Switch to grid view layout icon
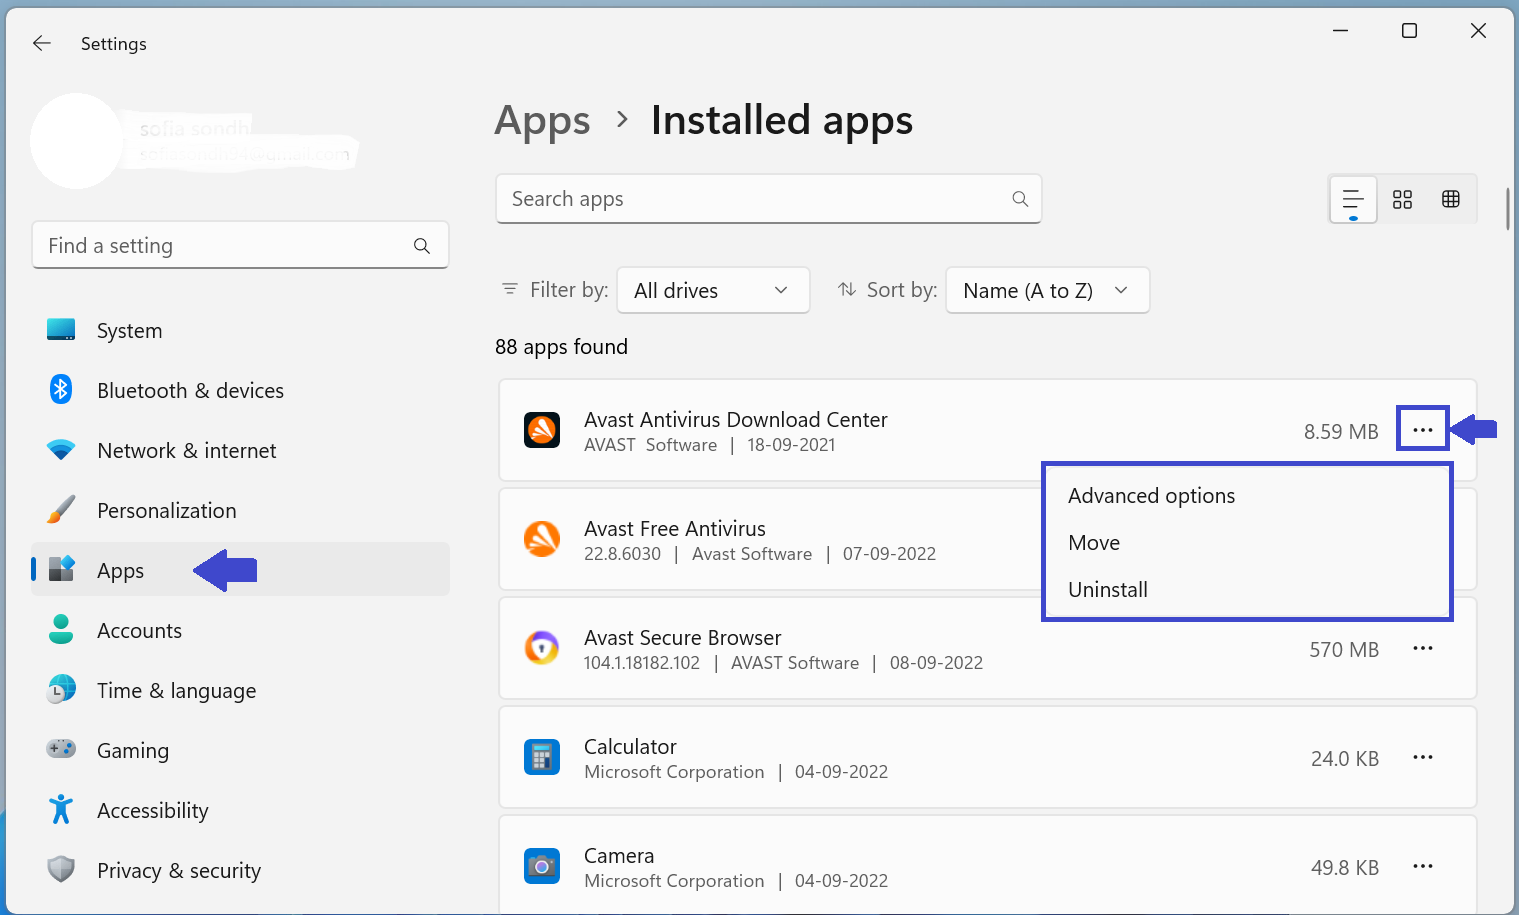The image size is (1519, 915). pyautogui.click(x=1402, y=199)
